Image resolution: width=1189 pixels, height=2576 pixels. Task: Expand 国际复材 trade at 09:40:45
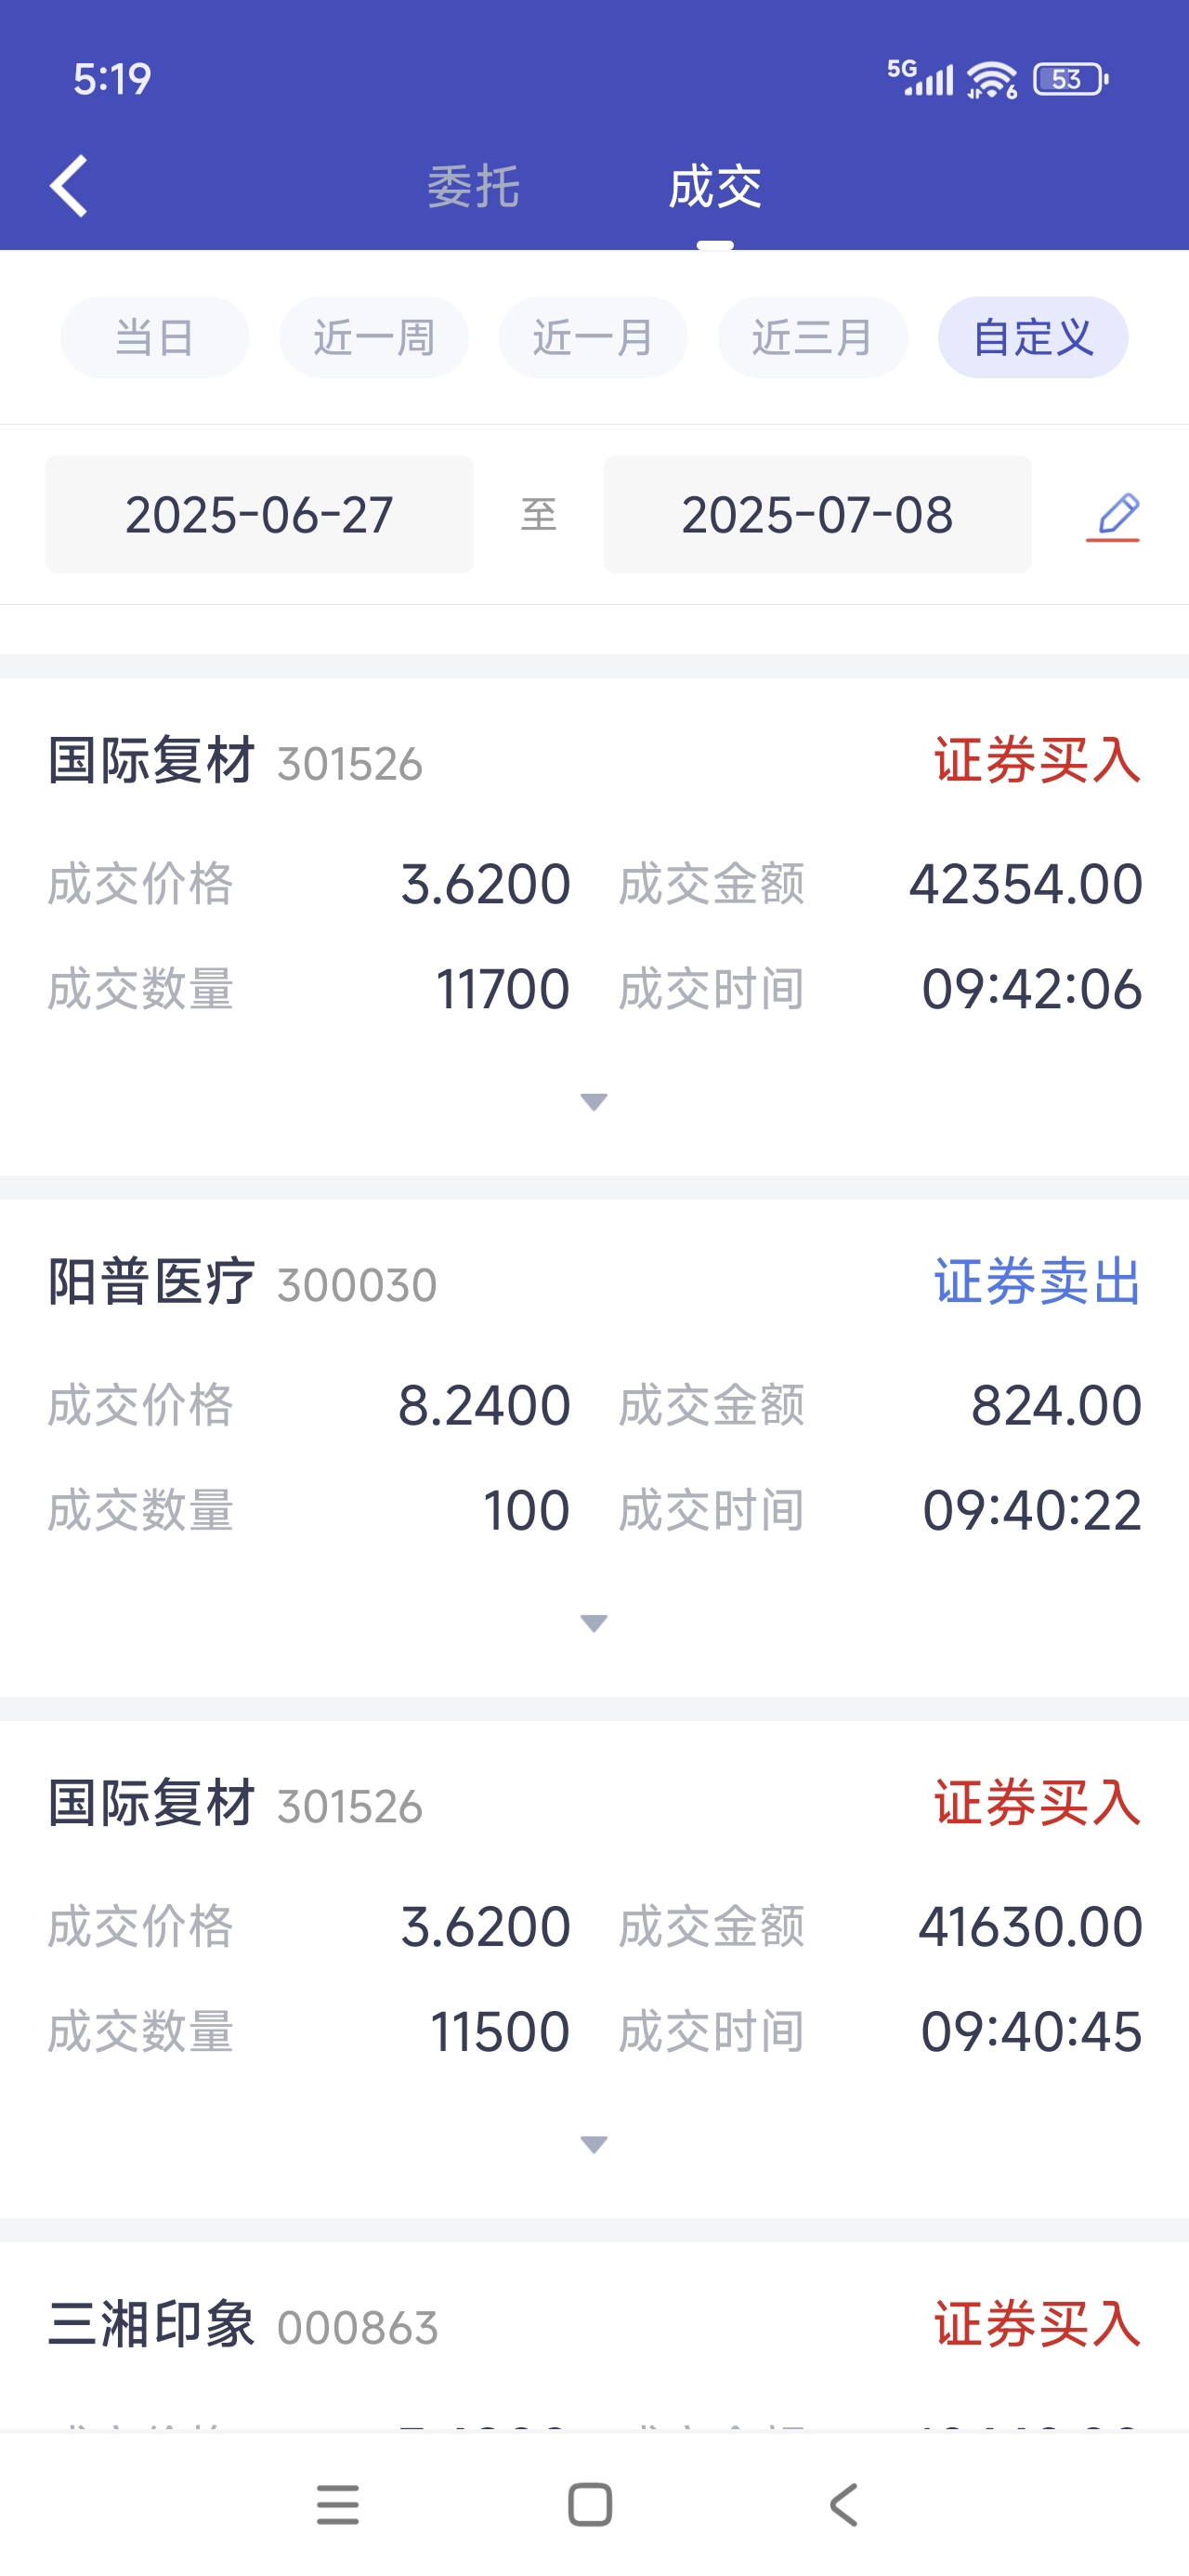tap(594, 2144)
